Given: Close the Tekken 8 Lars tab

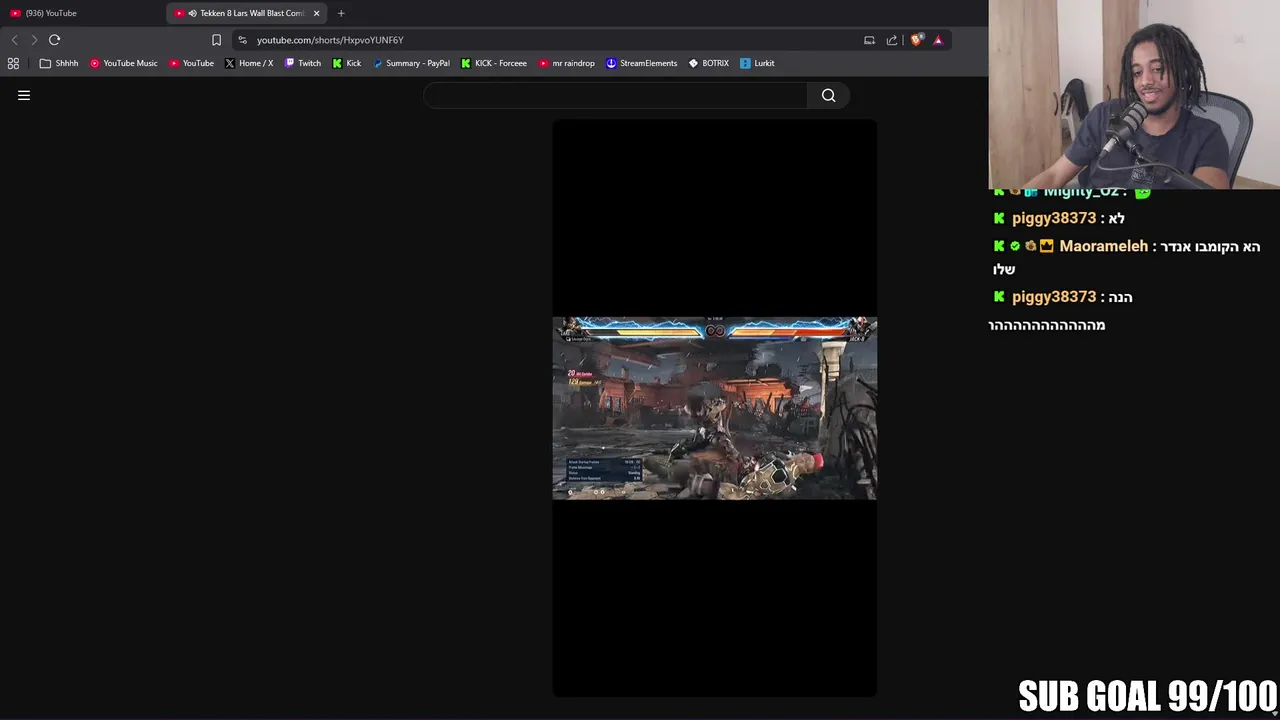Looking at the screenshot, I should point(317,13).
